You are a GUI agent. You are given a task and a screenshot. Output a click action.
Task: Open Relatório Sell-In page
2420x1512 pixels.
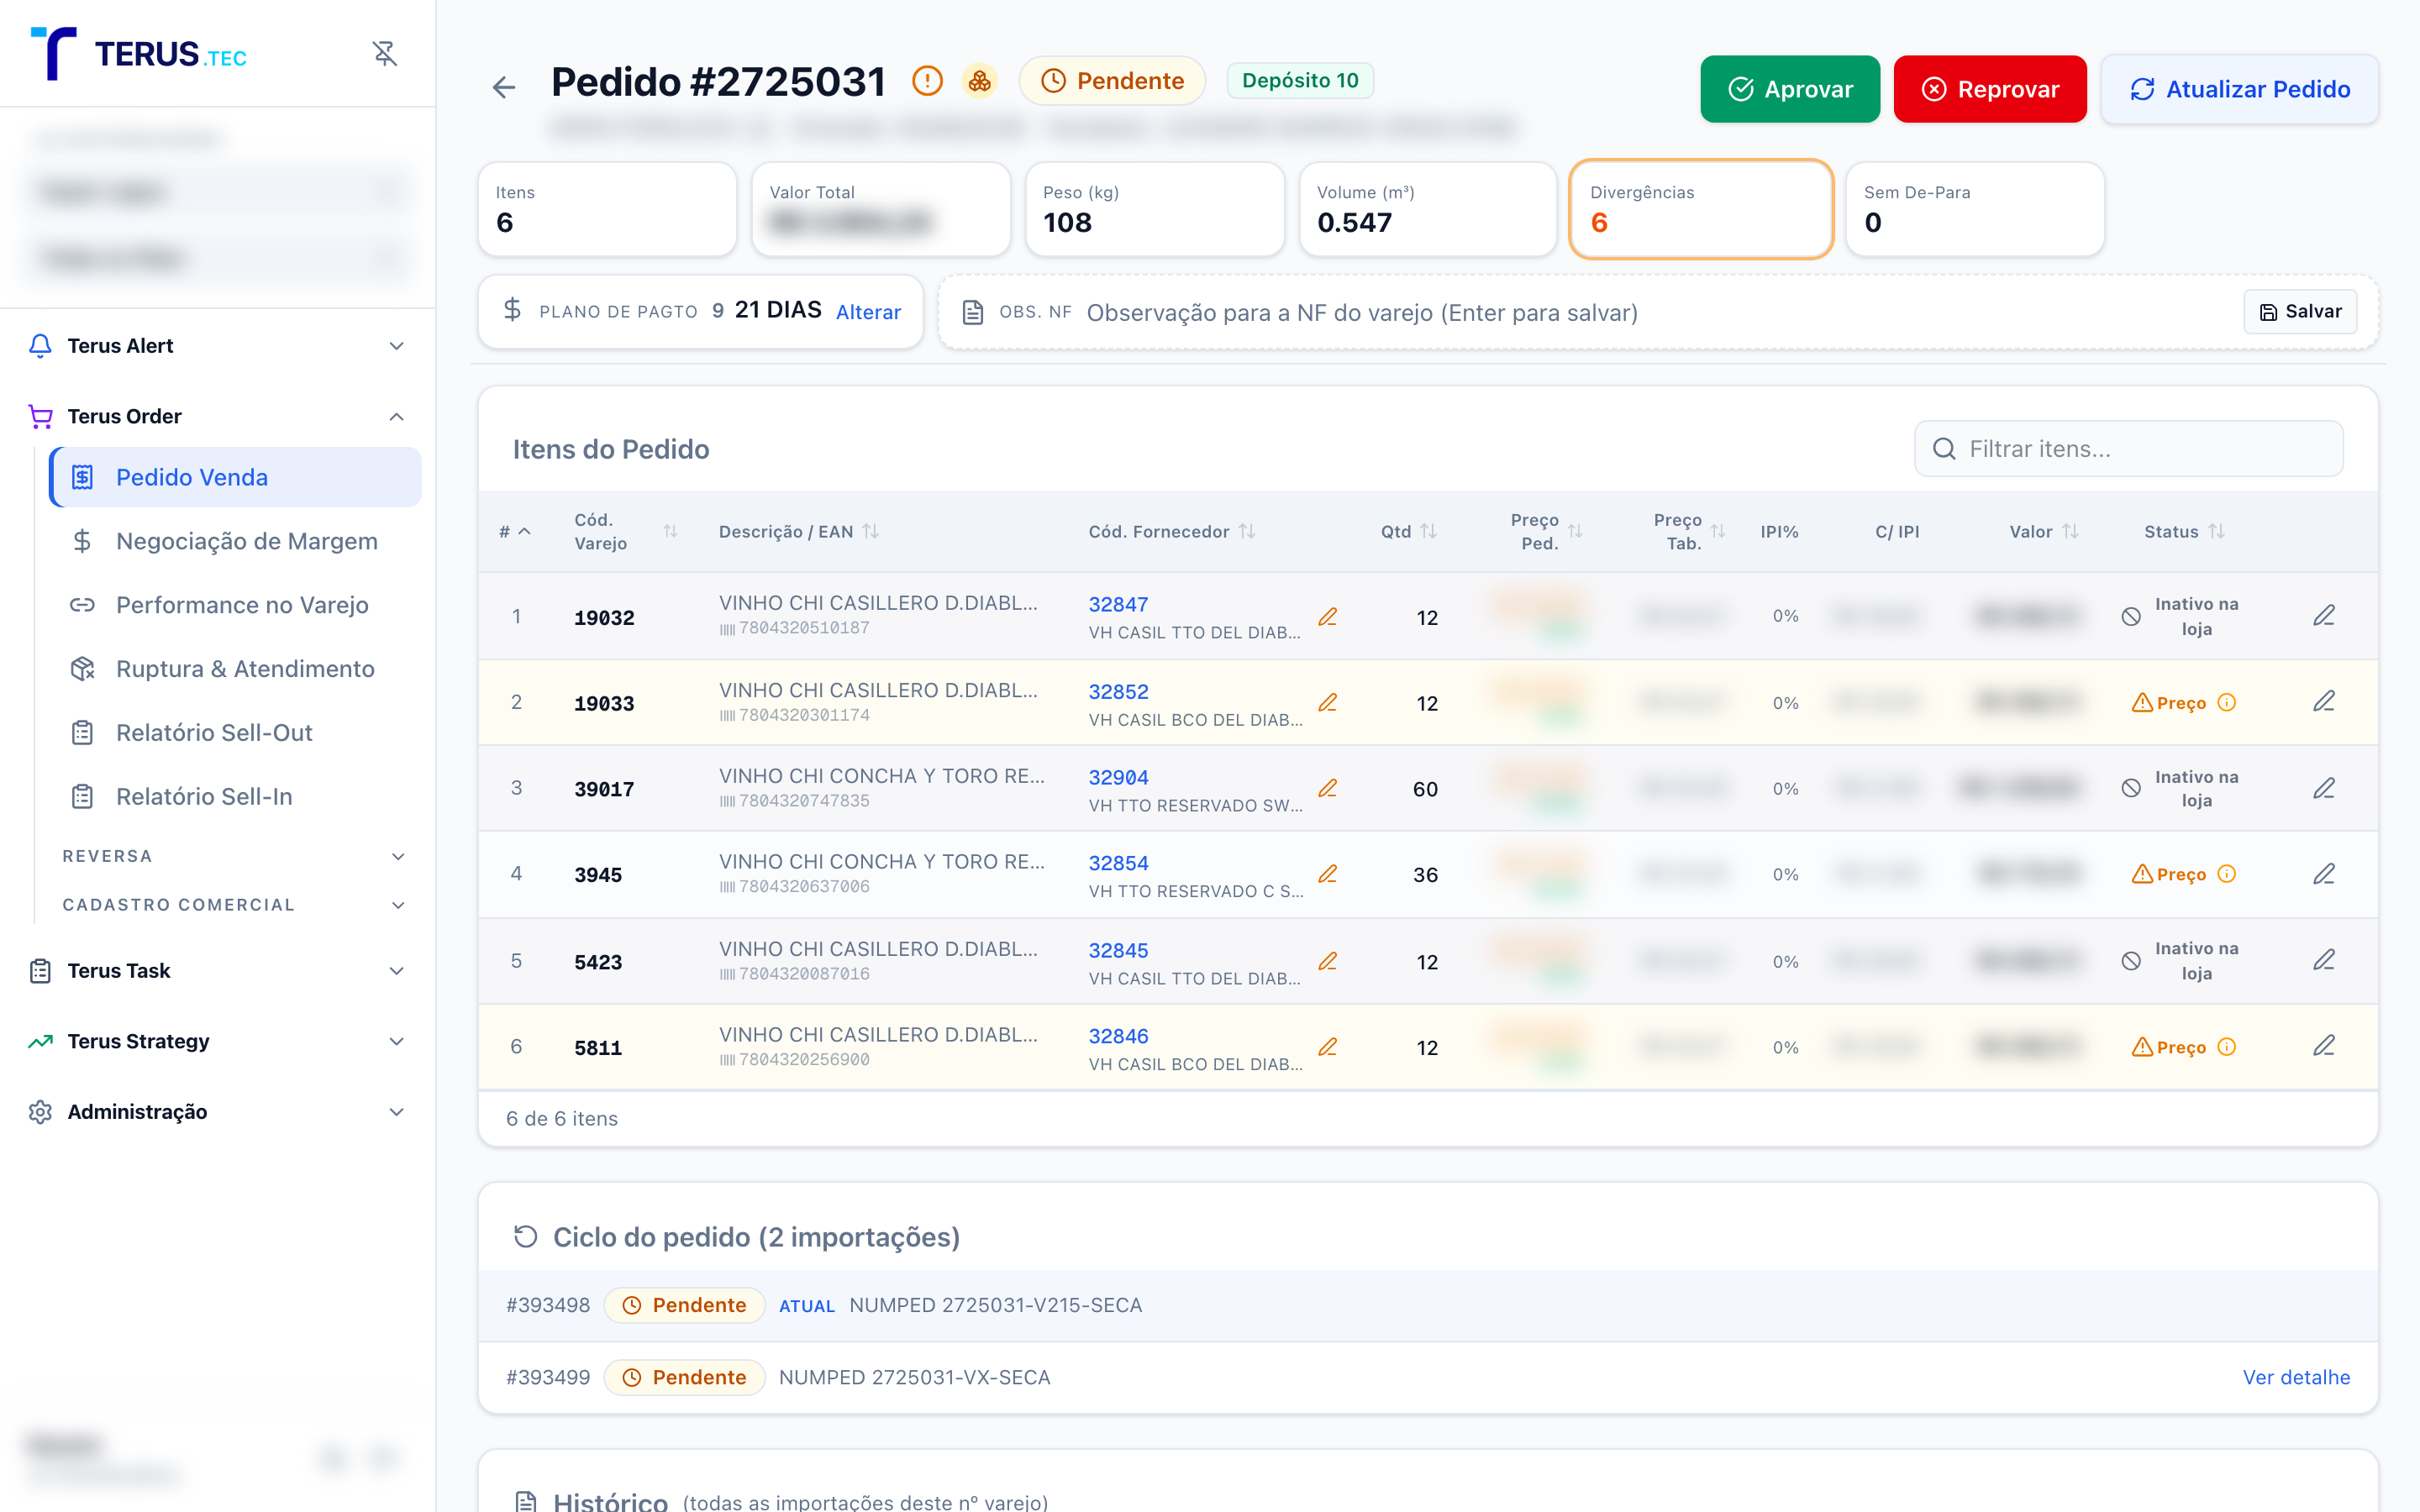coord(236,797)
